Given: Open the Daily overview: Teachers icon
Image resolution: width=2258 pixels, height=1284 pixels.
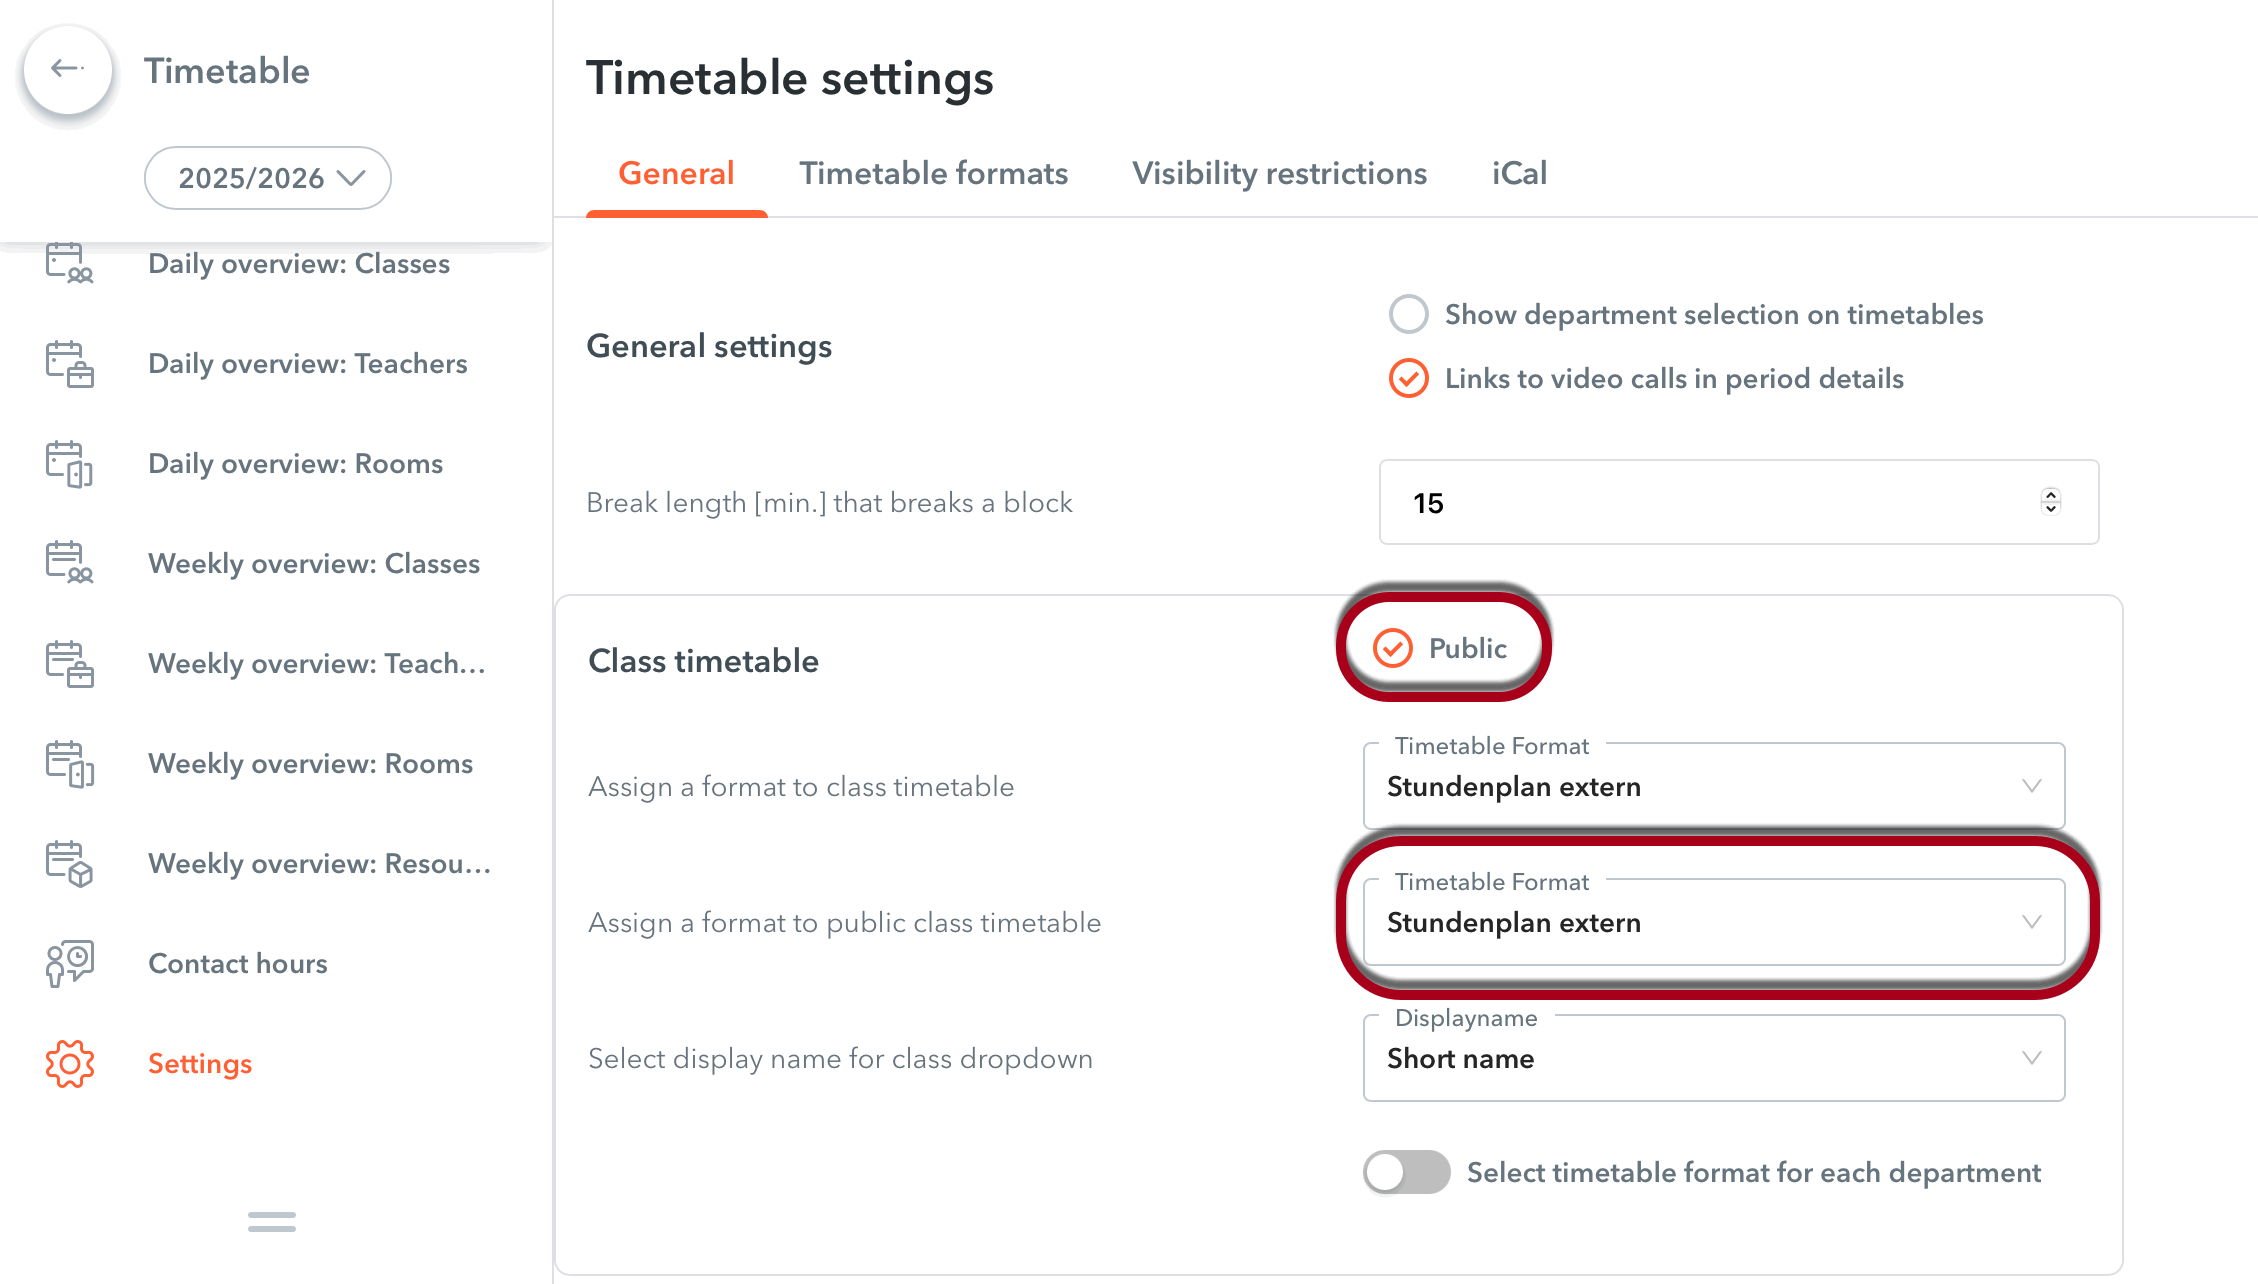Looking at the screenshot, I should point(69,364).
